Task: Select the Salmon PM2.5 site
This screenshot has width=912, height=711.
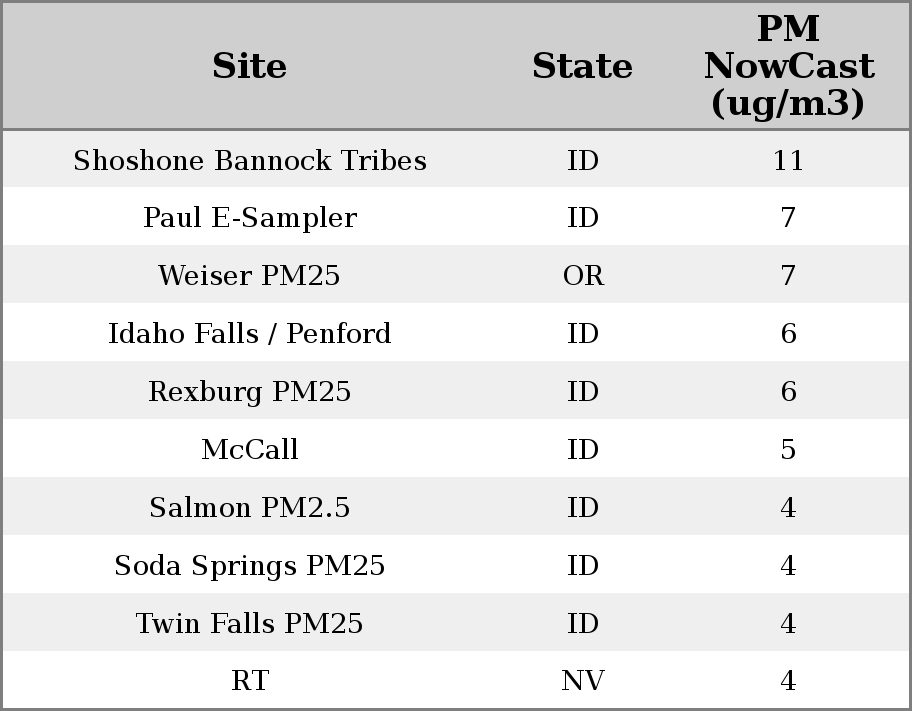Action: (249, 508)
